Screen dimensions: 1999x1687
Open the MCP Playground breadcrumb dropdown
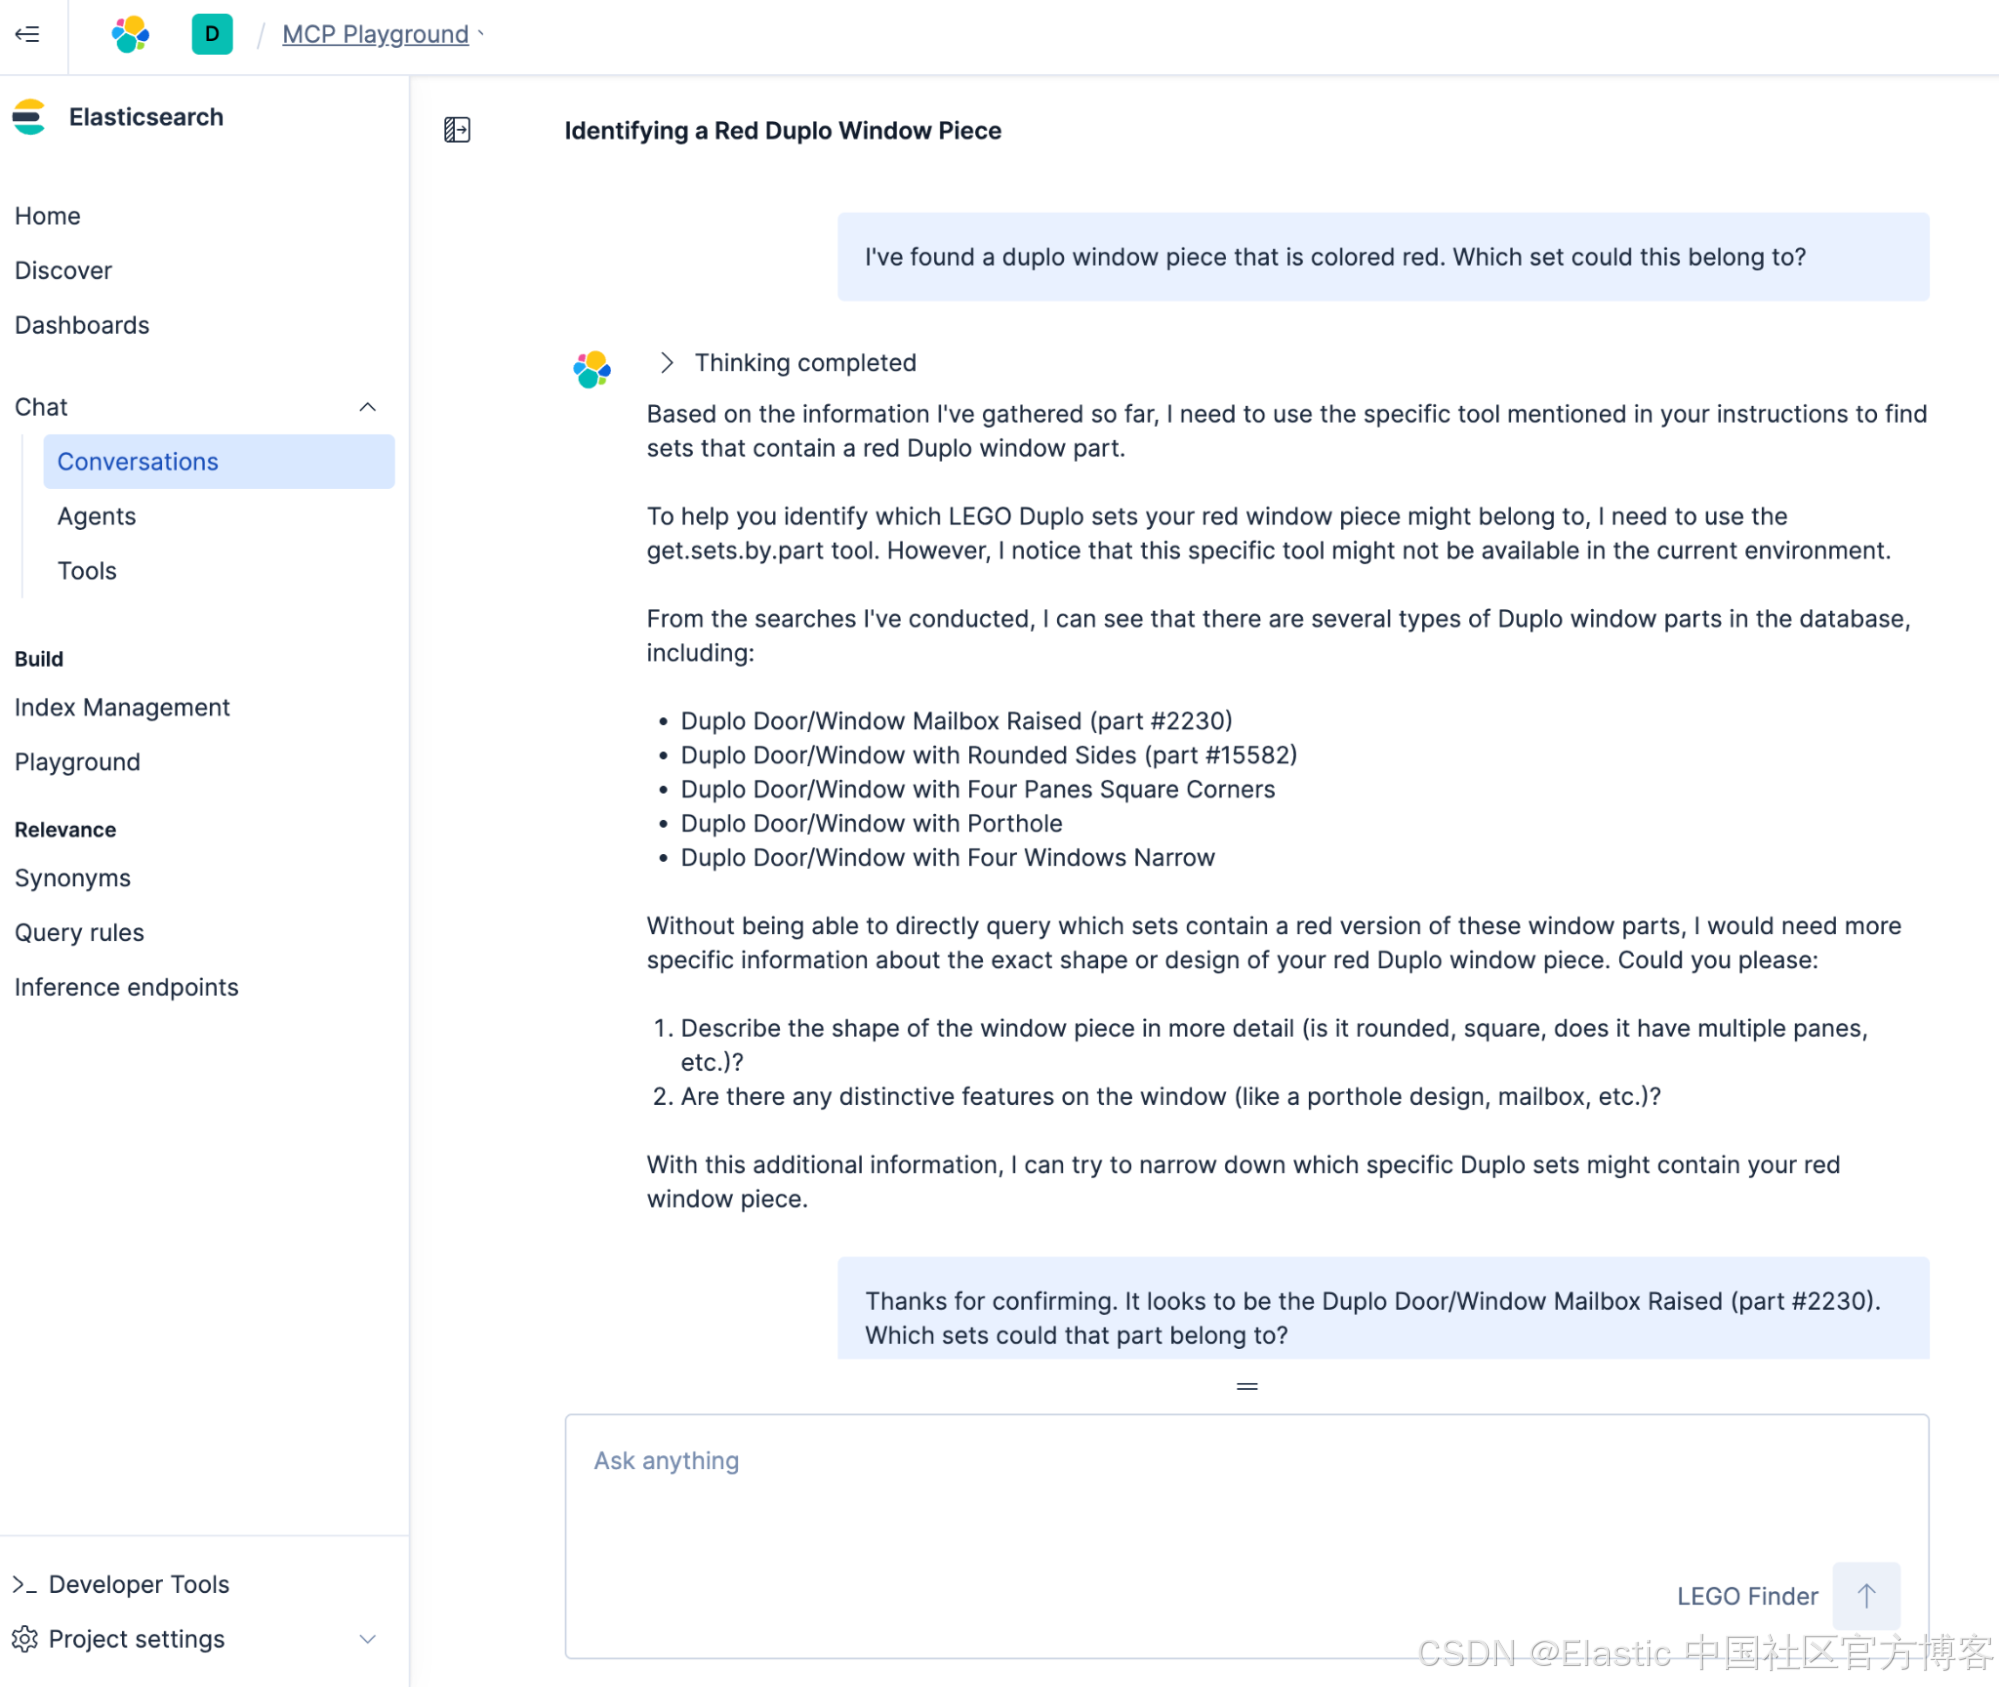click(x=375, y=34)
